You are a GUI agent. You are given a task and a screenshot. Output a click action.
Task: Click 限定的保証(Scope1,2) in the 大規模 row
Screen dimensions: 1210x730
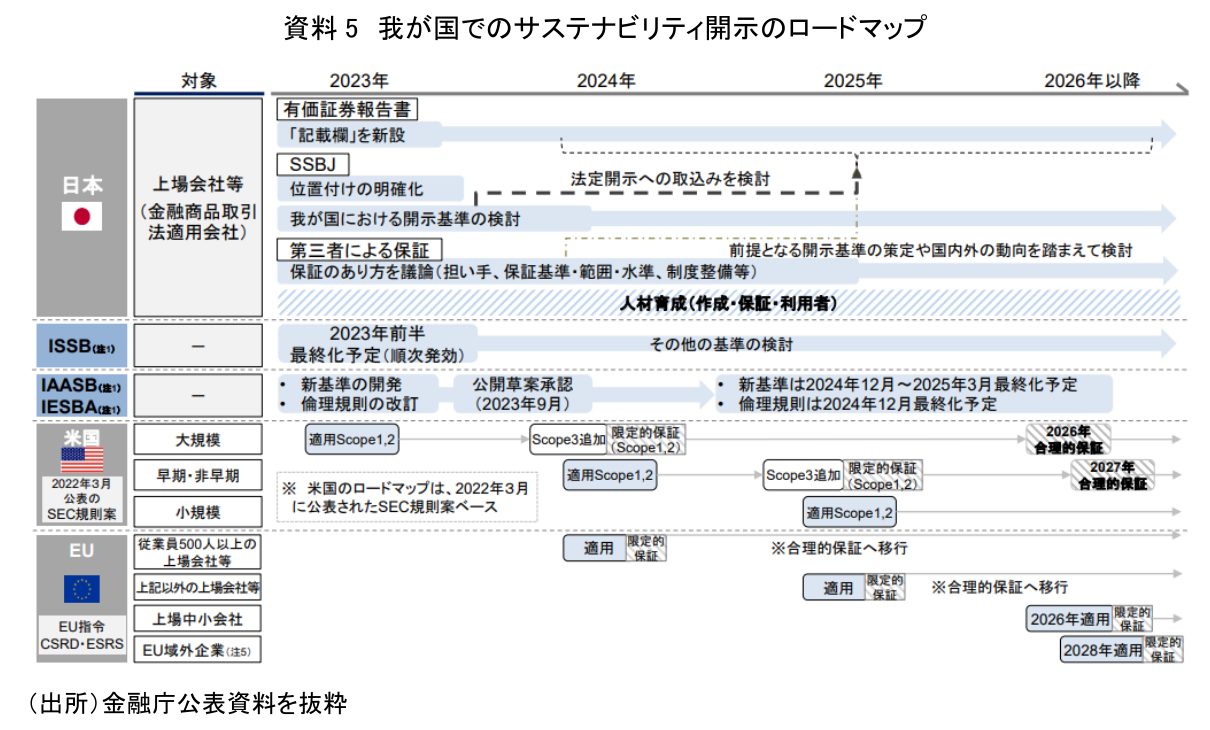coord(646,440)
